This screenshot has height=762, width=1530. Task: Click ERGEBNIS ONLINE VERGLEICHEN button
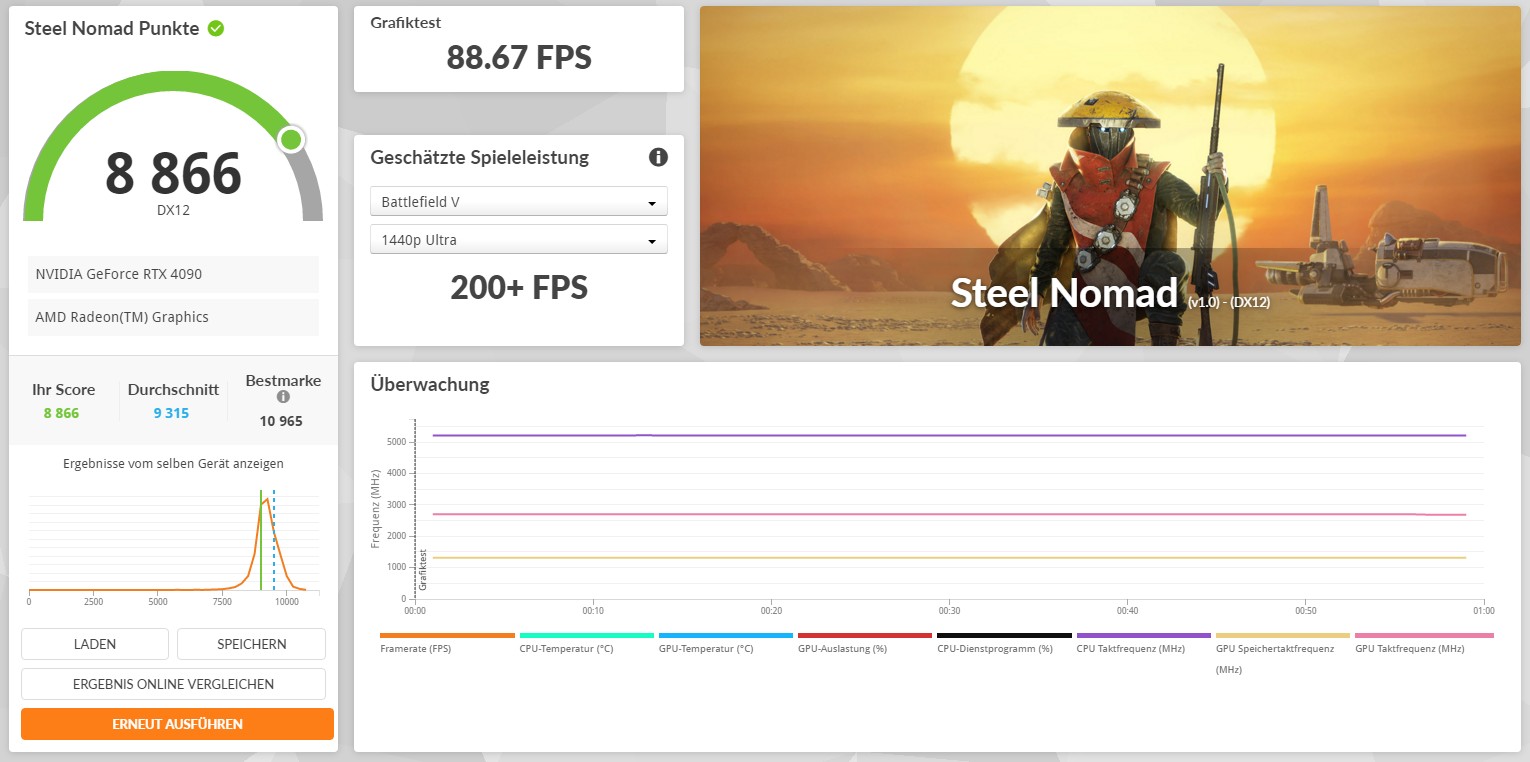(x=174, y=684)
